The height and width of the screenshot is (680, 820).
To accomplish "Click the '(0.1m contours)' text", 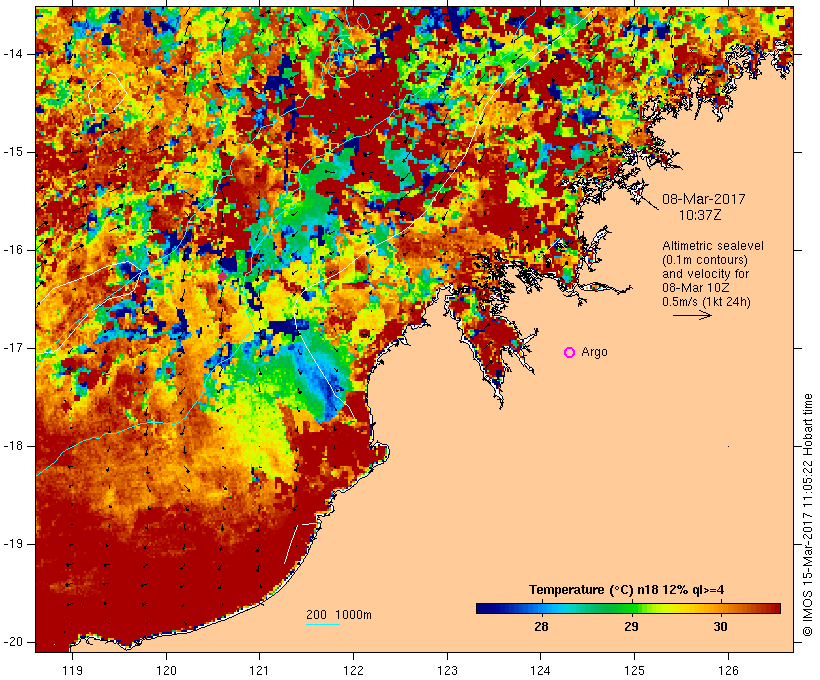I will (704, 260).
